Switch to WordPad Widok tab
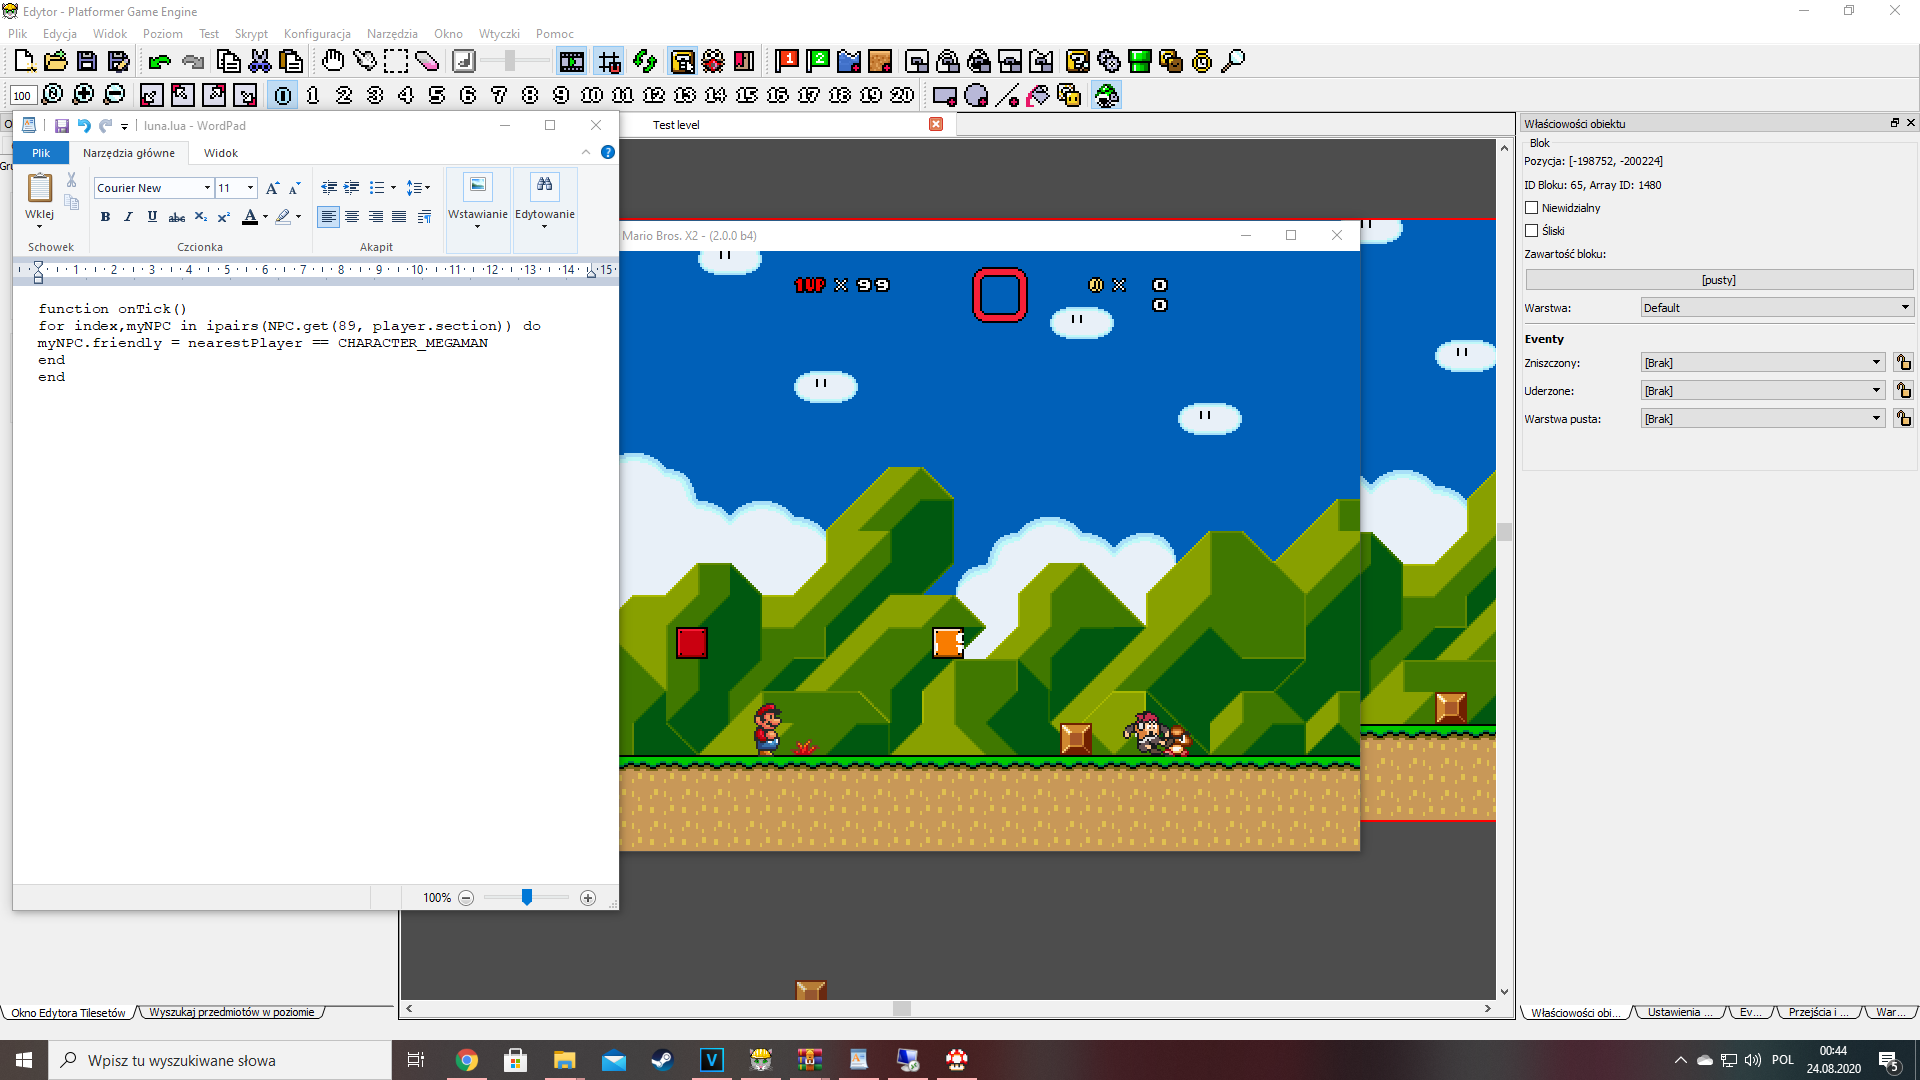The width and height of the screenshot is (1920, 1080). [221, 153]
